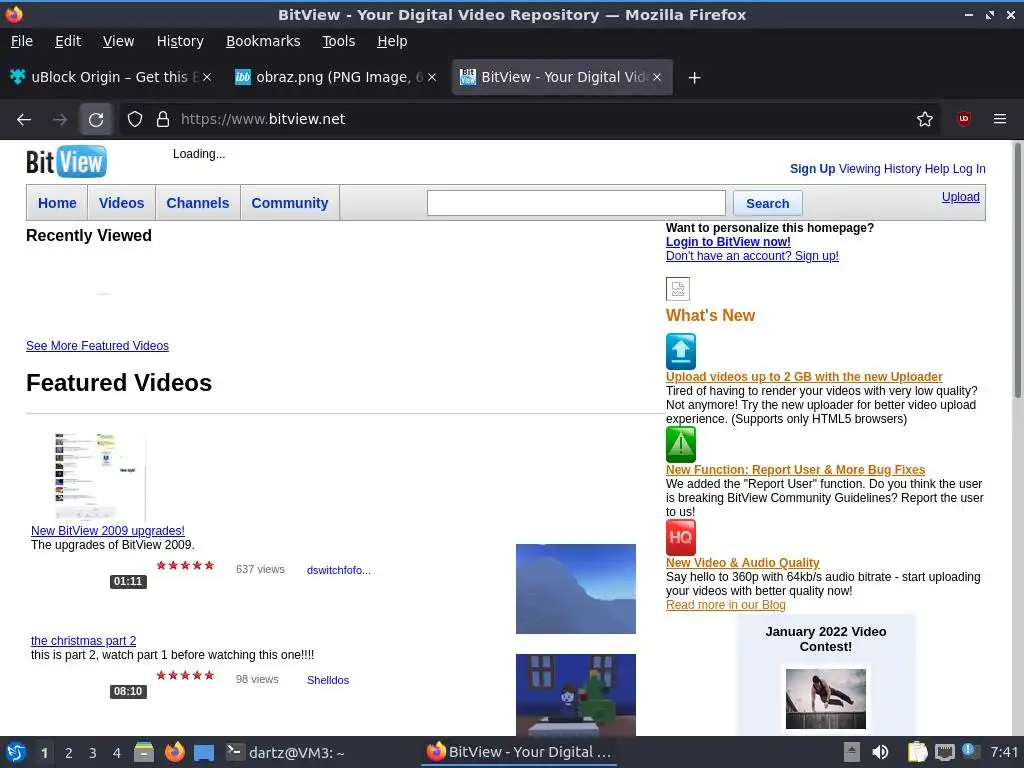Image resolution: width=1024 pixels, height=768 pixels.
Task: Launch Firefox from the taskbar quick launch
Action: click(174, 752)
